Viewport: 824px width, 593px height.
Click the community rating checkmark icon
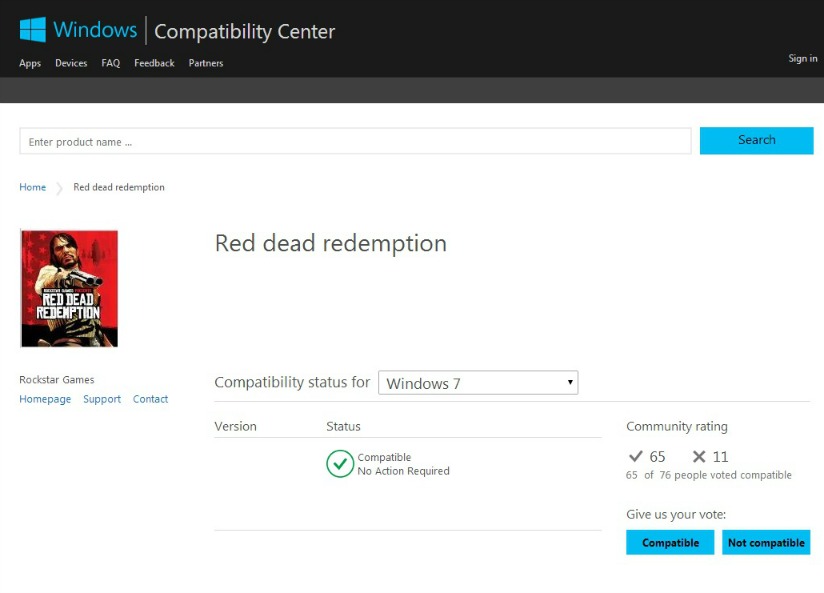click(x=635, y=457)
